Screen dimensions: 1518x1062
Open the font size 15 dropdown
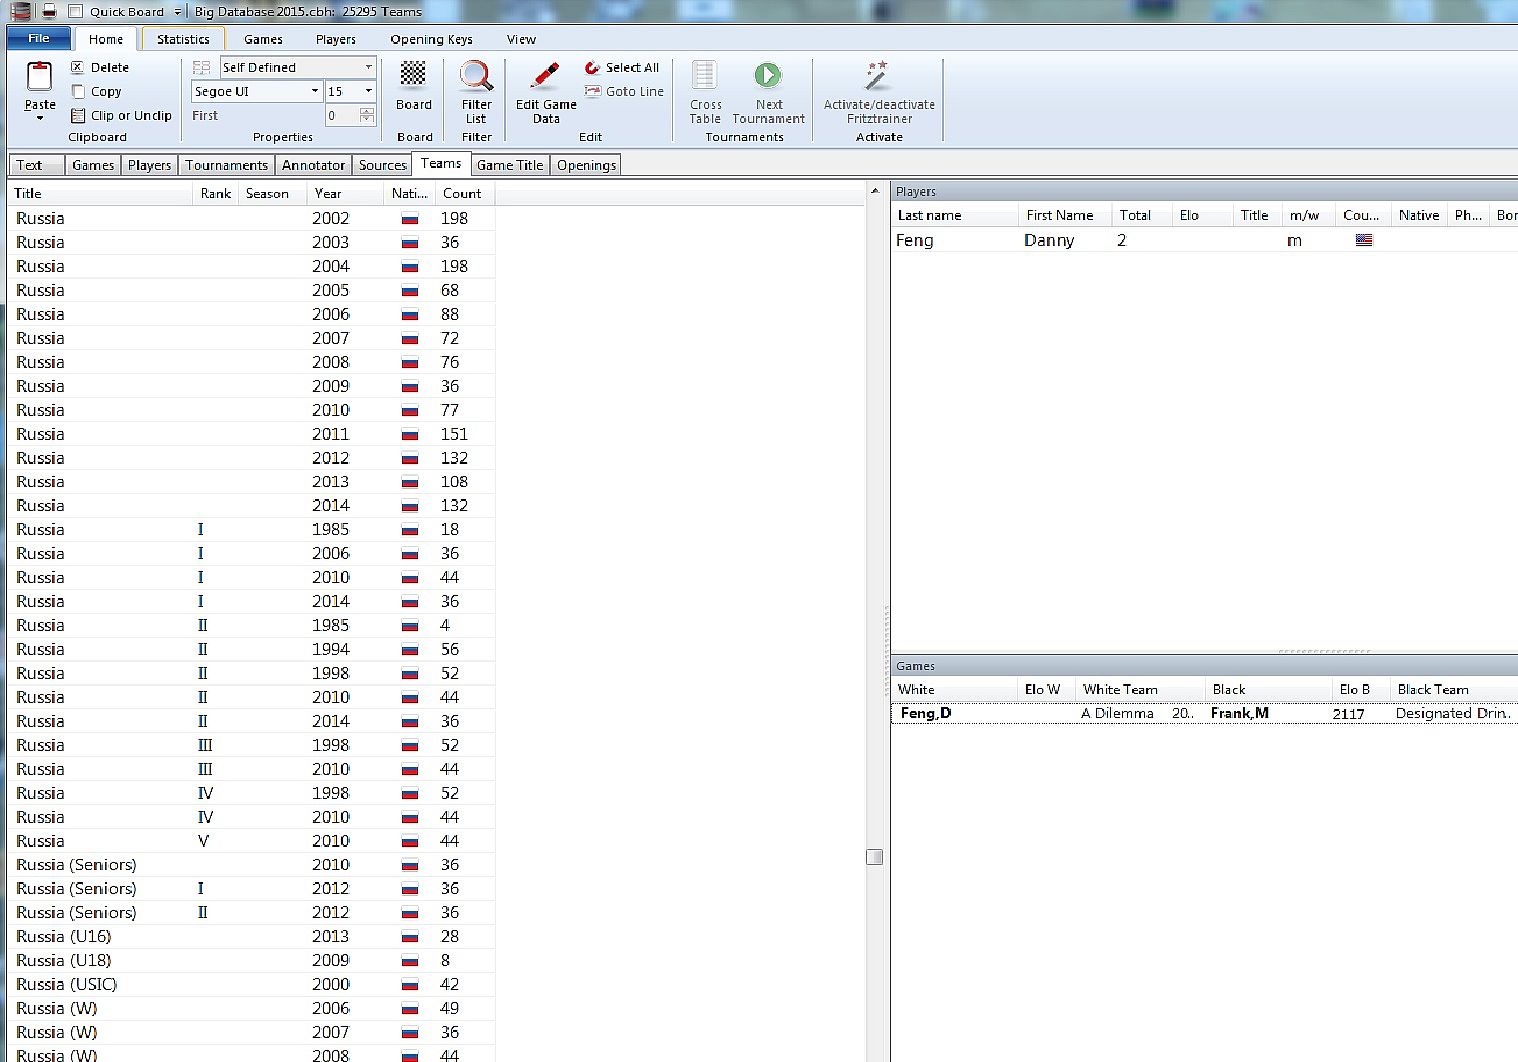368,91
